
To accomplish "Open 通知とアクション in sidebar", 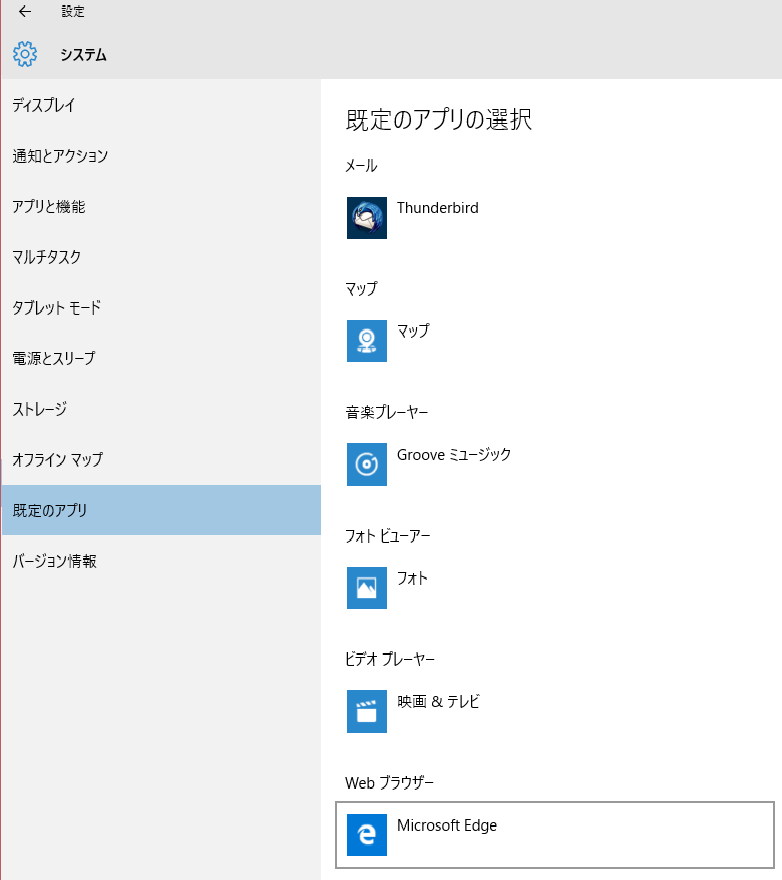I will click(161, 156).
